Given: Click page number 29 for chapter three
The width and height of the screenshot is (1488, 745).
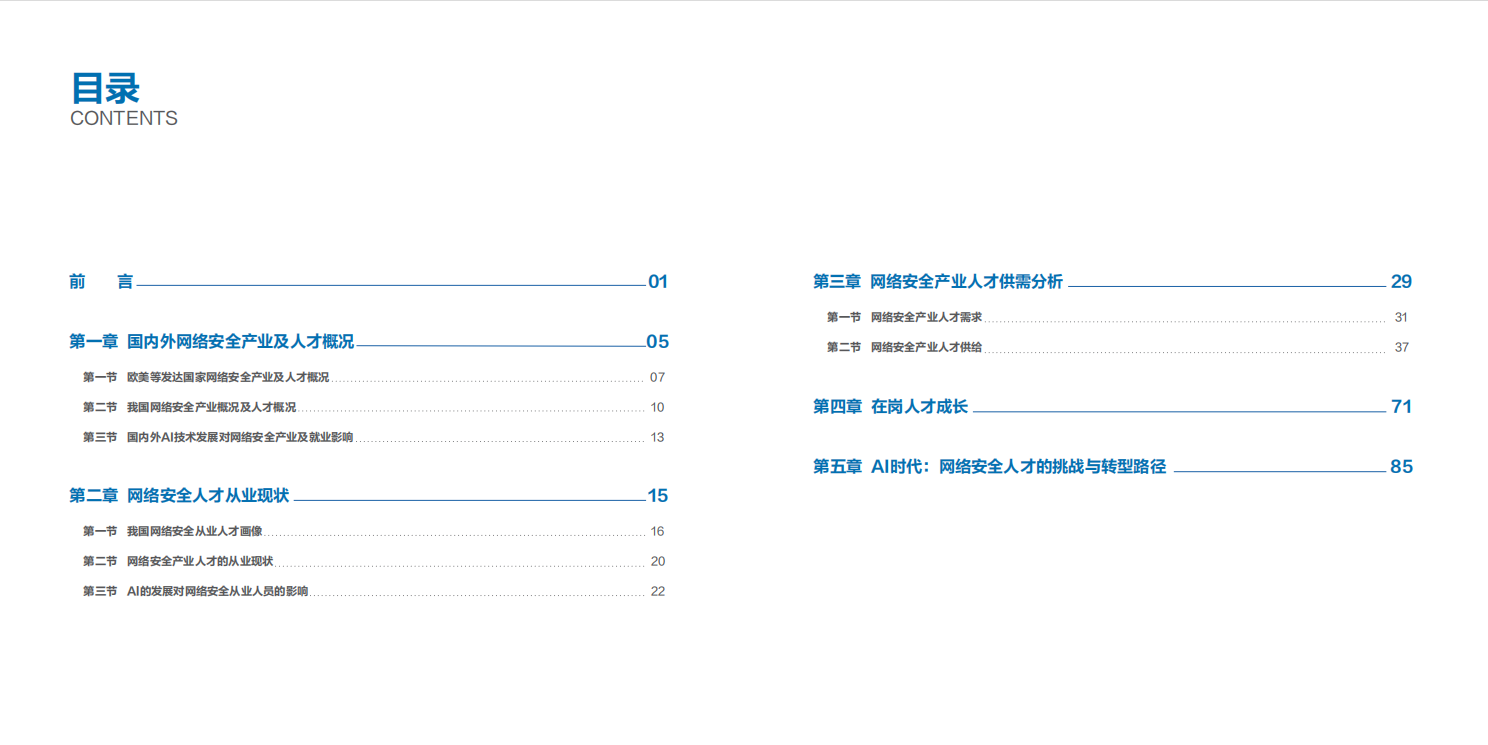Looking at the screenshot, I should pos(1401,281).
